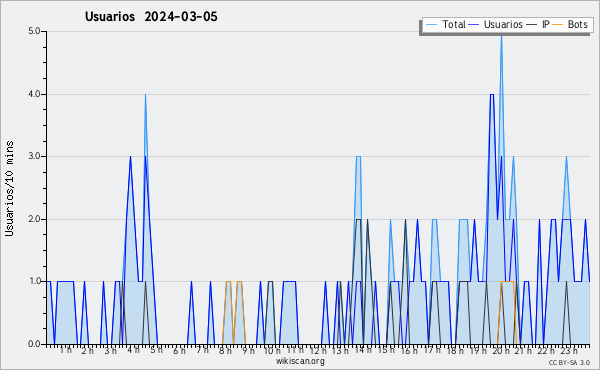
Task: Click the '8 h' x-axis label
Action: [225, 350]
